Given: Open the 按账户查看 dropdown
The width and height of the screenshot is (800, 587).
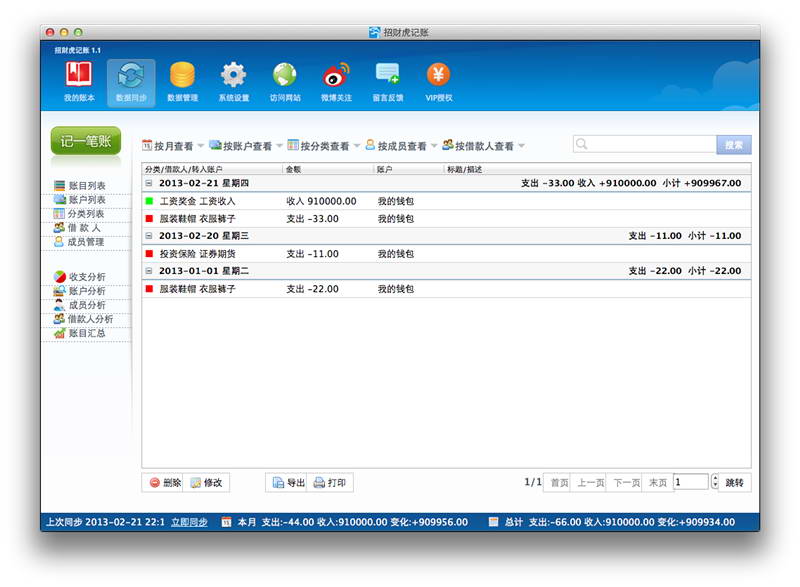Looking at the screenshot, I should pyautogui.click(x=246, y=146).
